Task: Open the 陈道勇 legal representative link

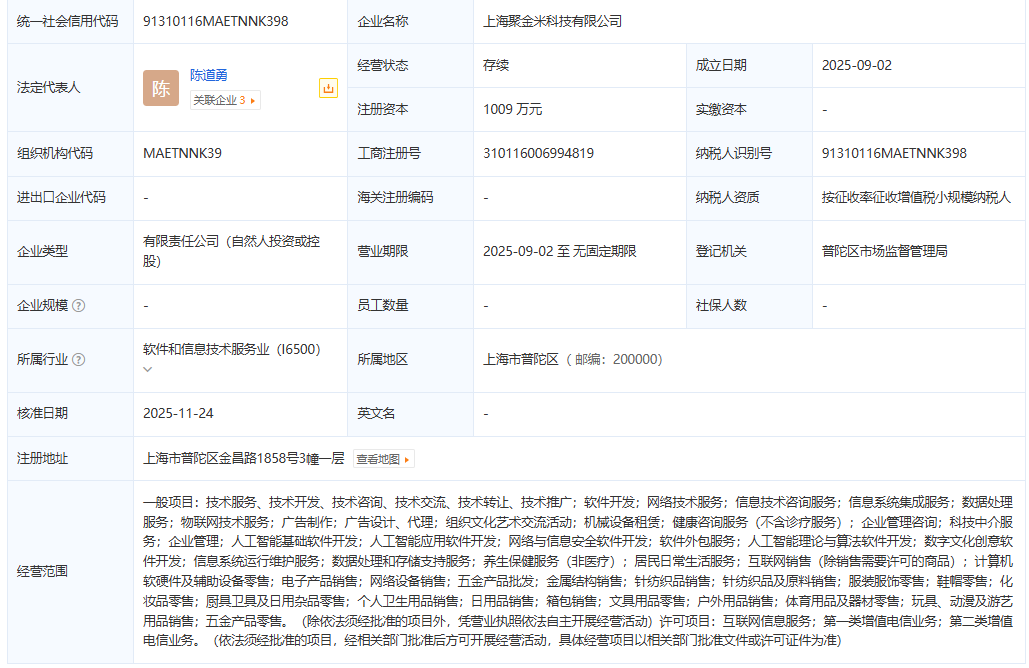Action: click(209, 75)
